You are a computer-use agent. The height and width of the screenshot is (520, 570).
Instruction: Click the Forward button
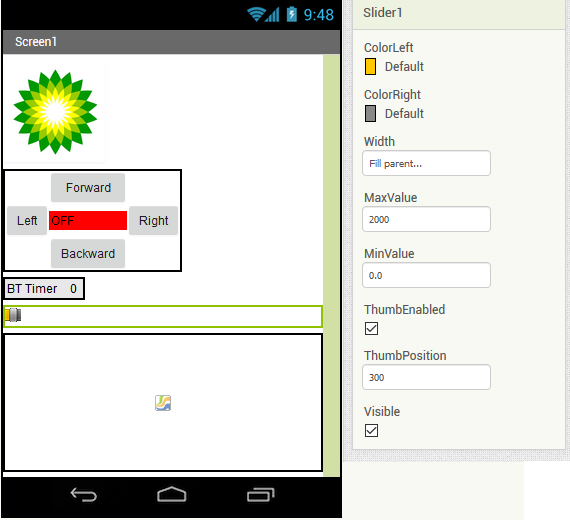[x=88, y=188]
